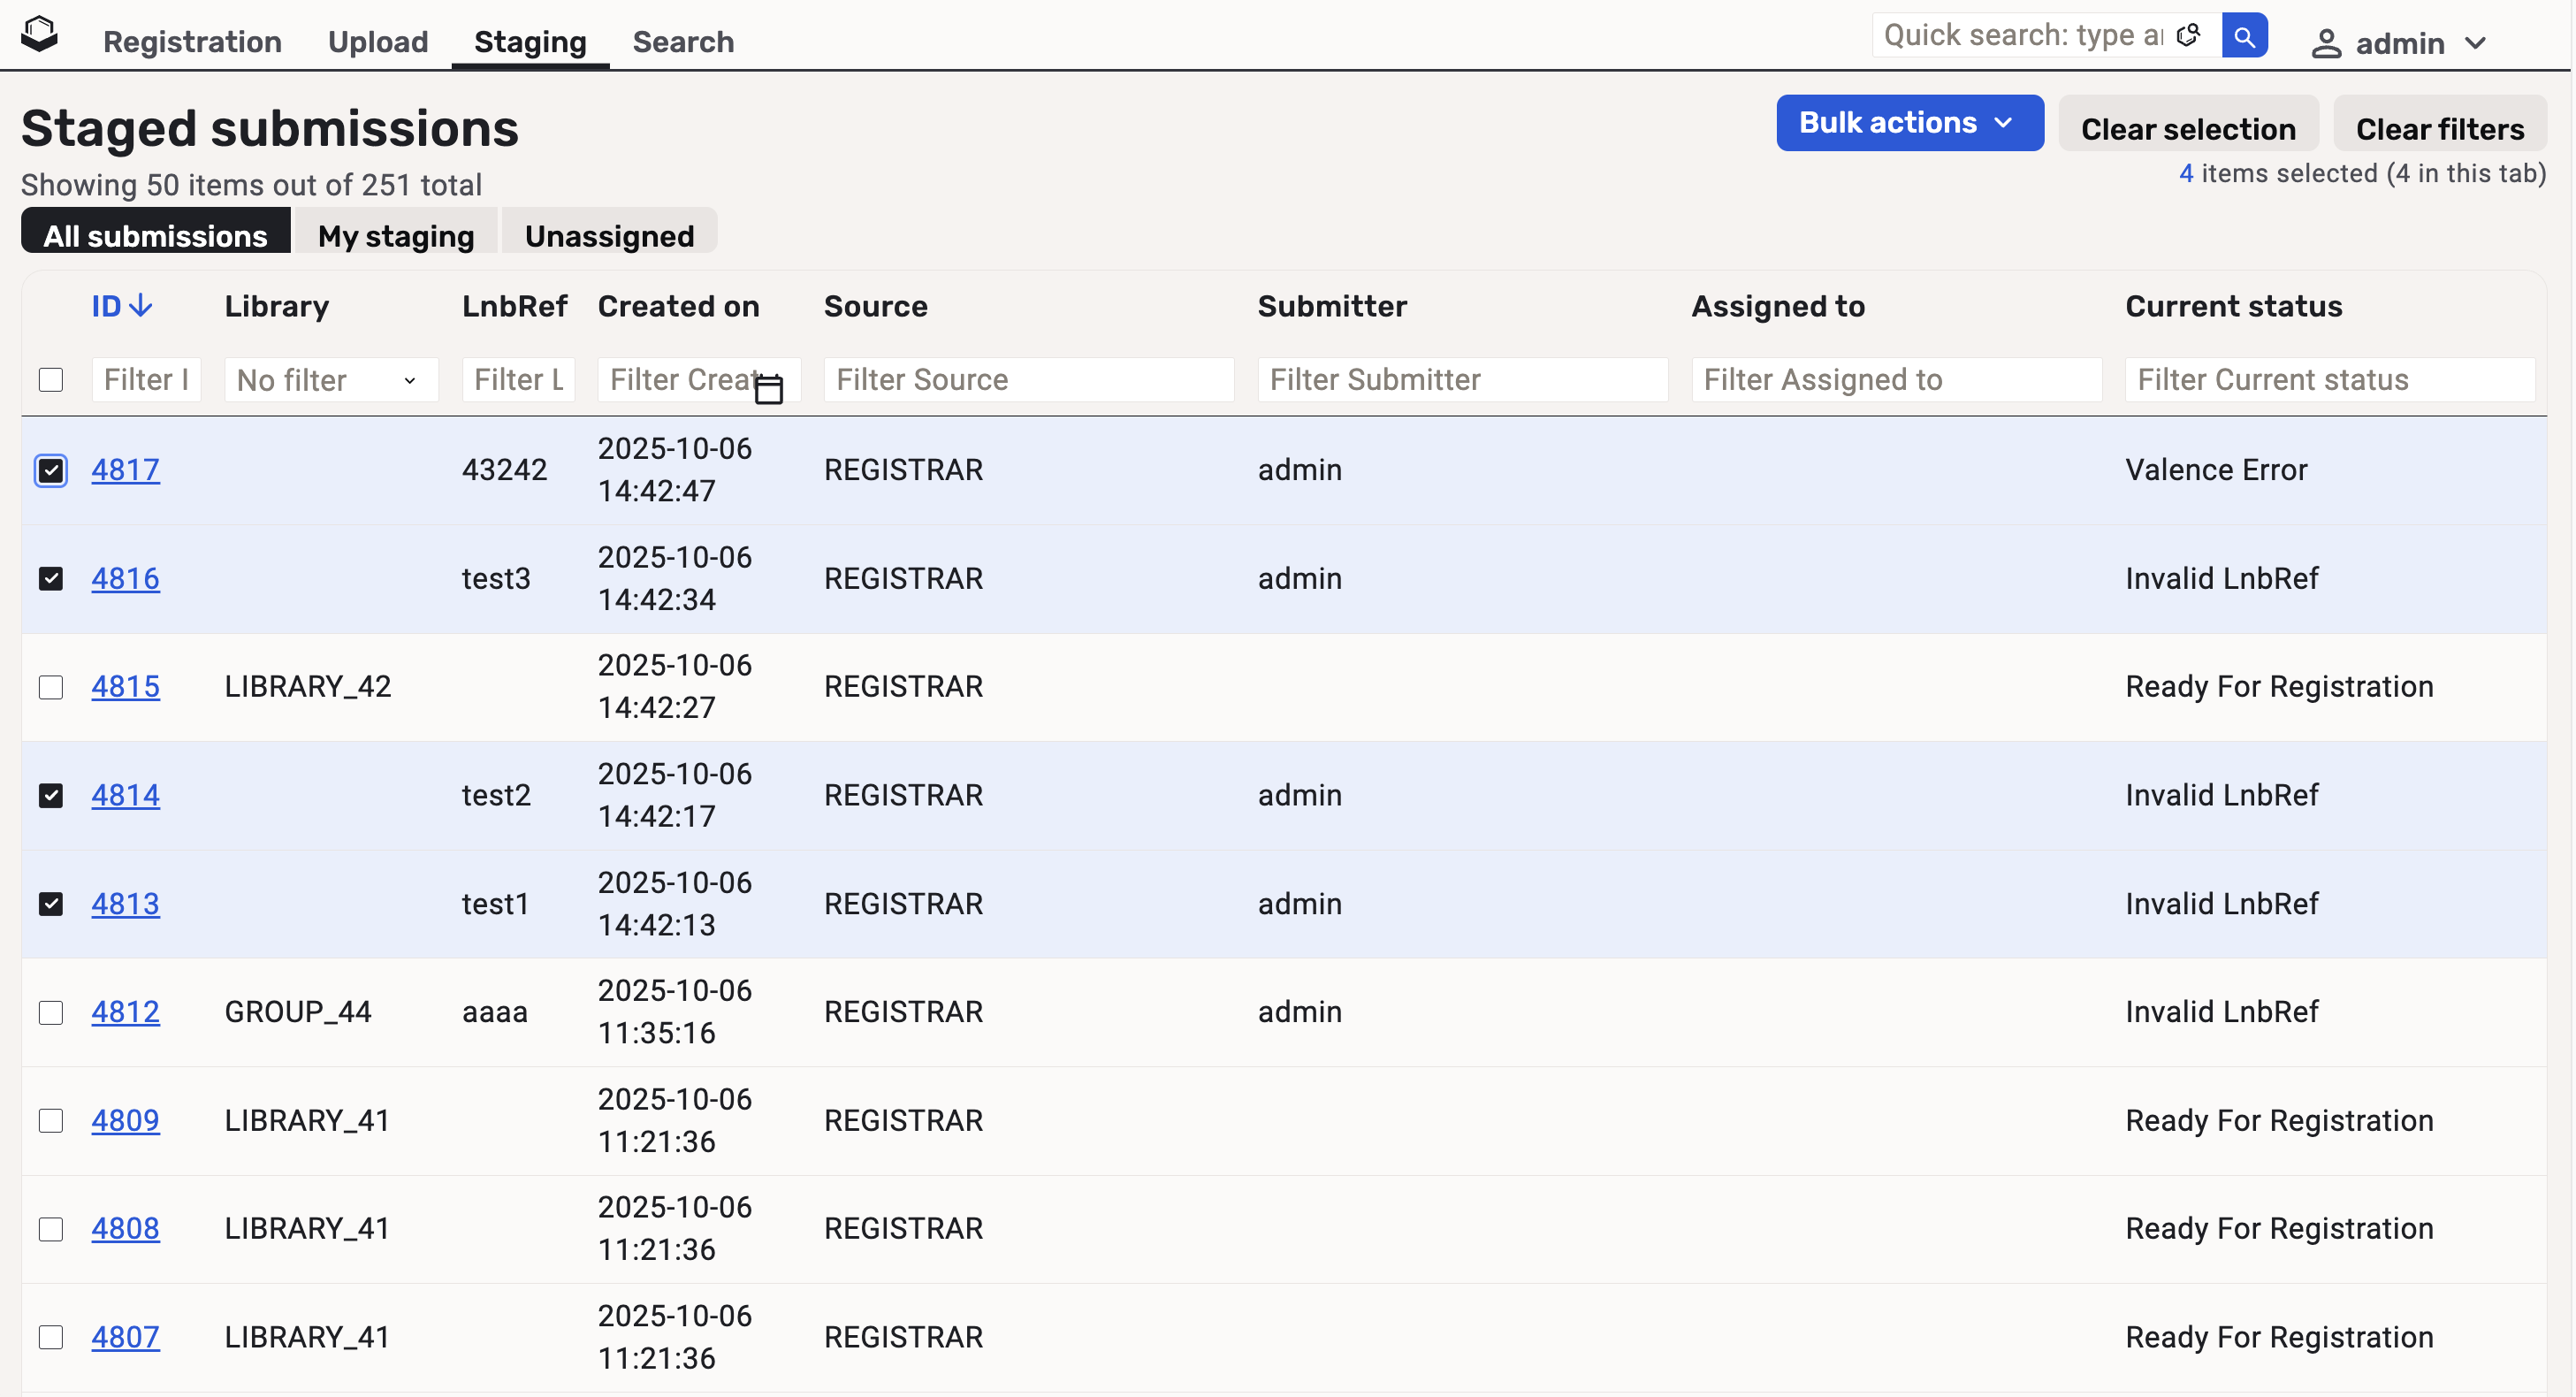
Task: Expand the admin account menu chevron
Action: tap(2476, 44)
